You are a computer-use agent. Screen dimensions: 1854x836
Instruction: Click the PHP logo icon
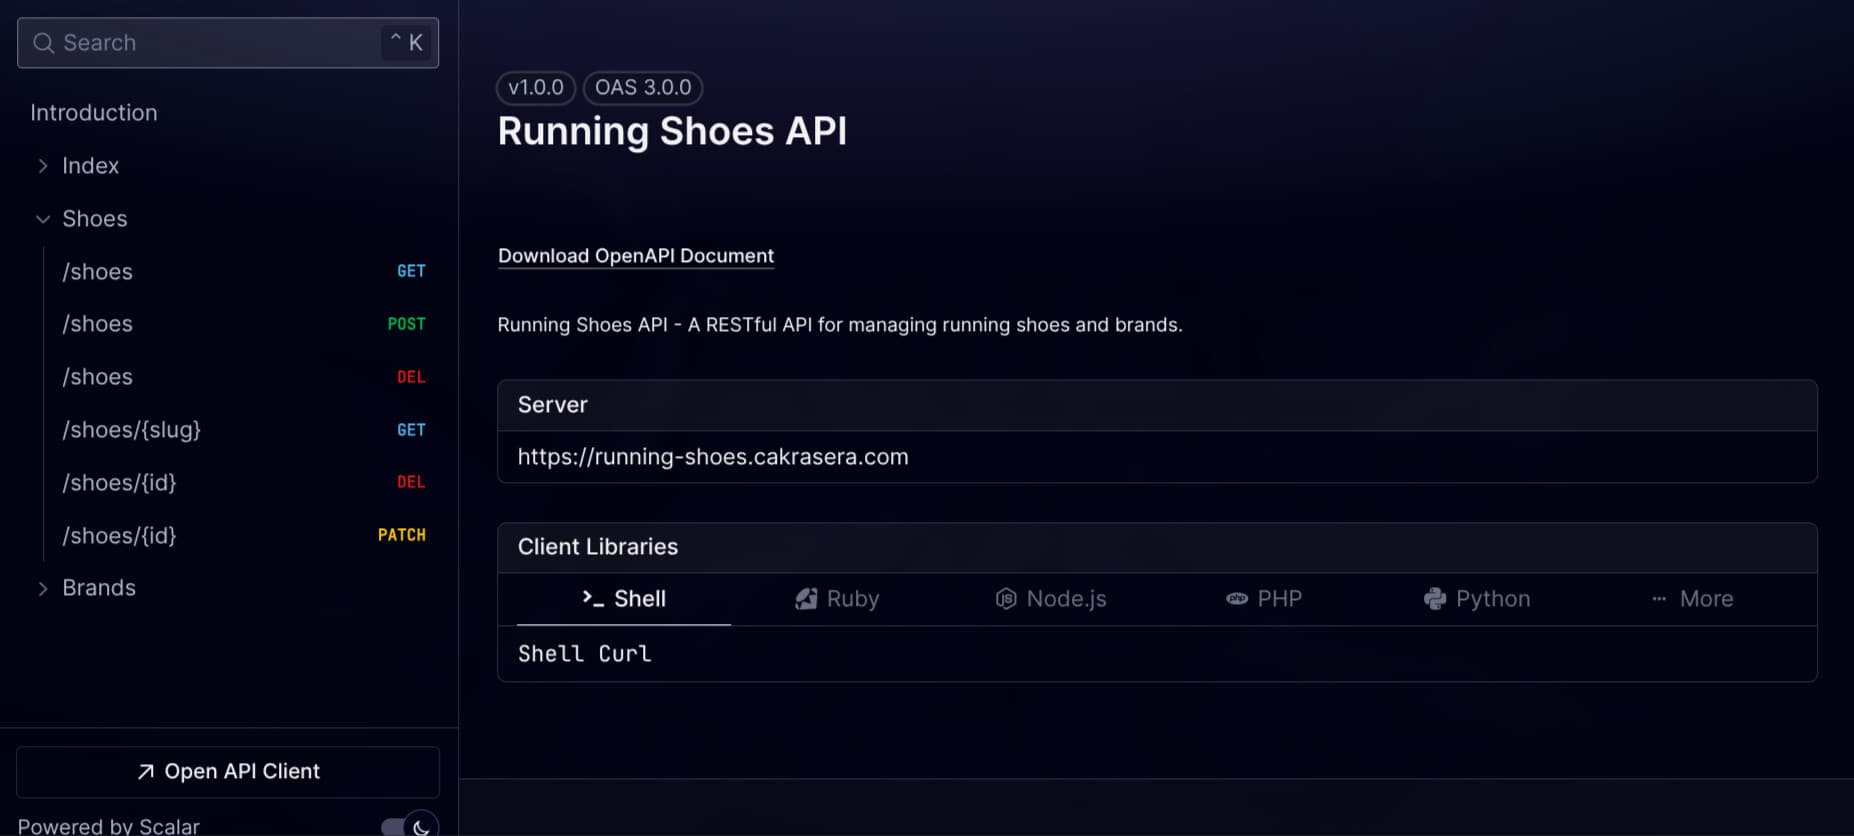[1237, 599]
